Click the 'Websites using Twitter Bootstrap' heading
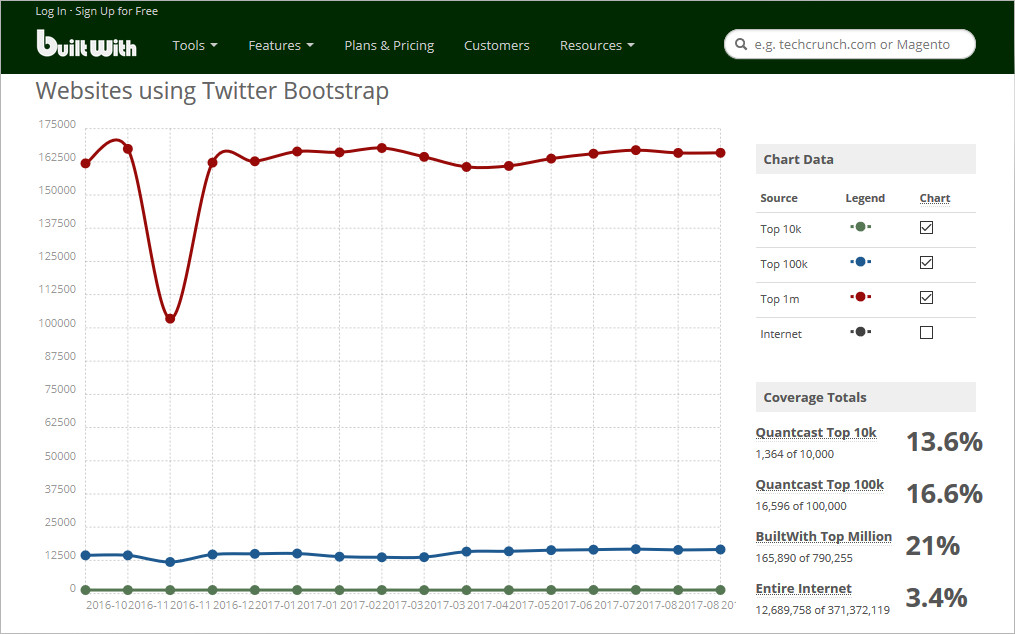The height and width of the screenshot is (634, 1015). pos(212,91)
